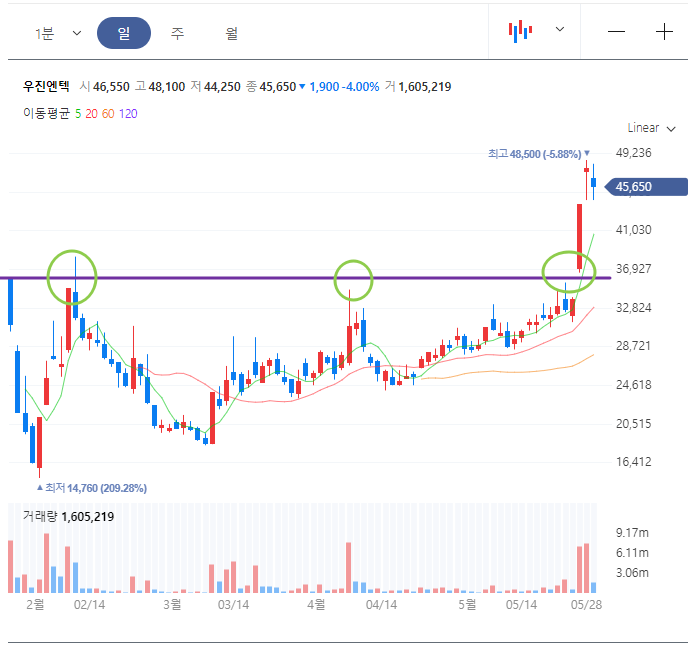Zoom out with the minus icon
The height and width of the screenshot is (648, 692).
(x=616, y=32)
